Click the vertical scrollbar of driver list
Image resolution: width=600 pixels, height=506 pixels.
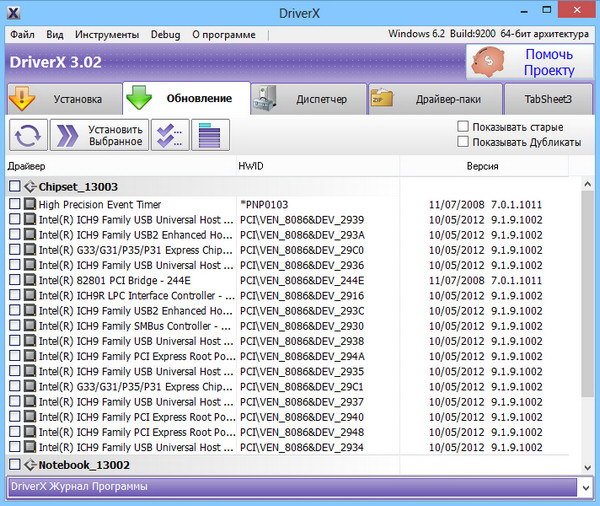pyautogui.click(x=586, y=300)
